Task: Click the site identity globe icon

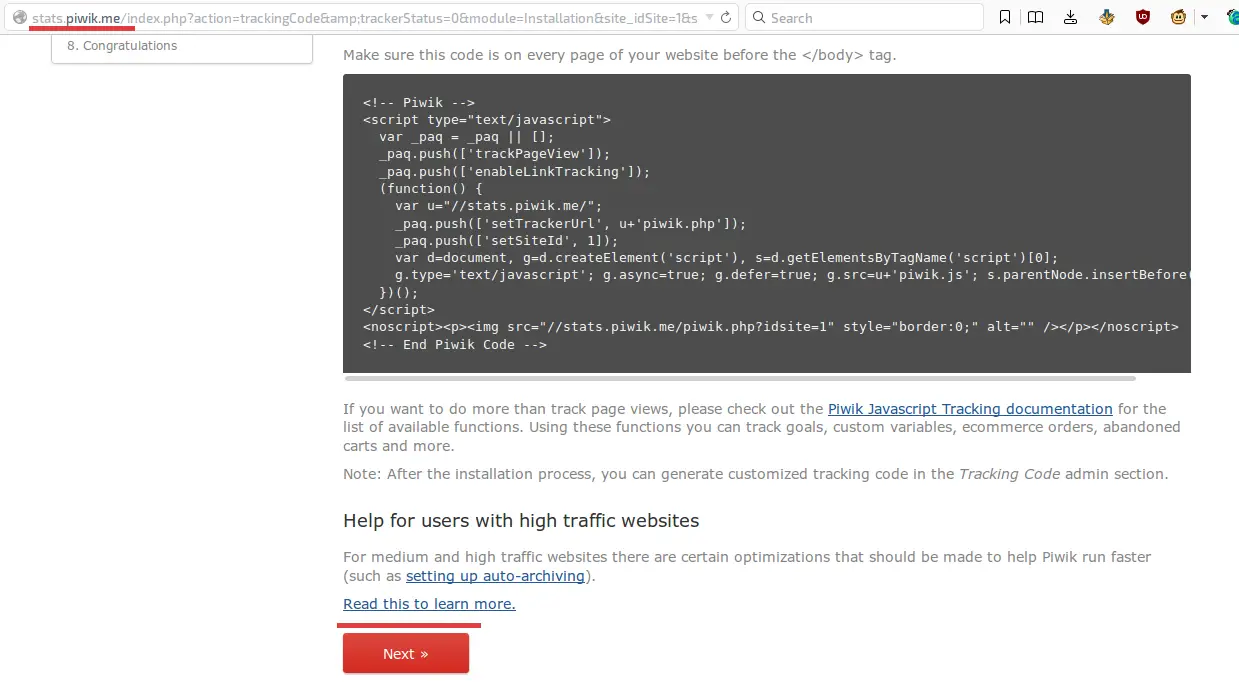Action: 18,17
